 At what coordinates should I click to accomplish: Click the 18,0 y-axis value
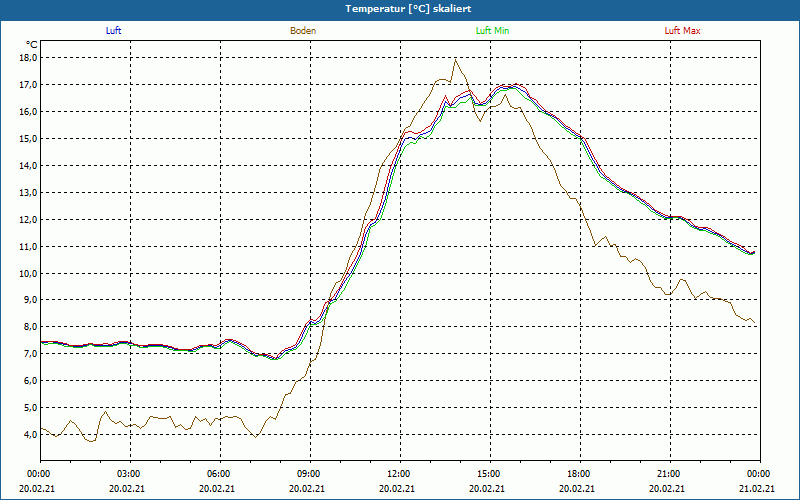(30, 58)
